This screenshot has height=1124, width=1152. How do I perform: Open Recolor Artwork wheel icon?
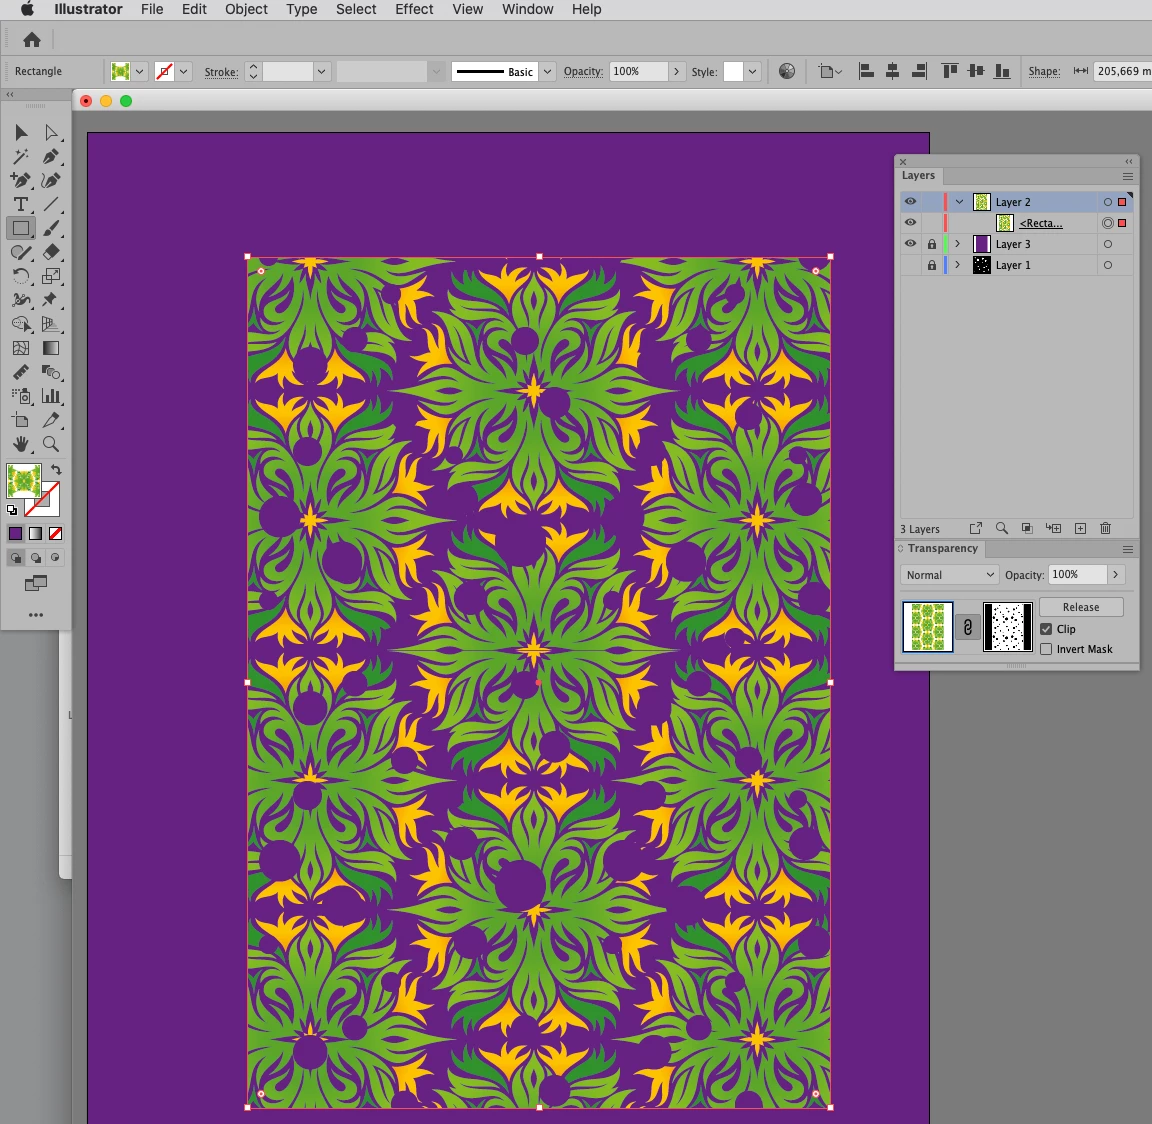(787, 71)
